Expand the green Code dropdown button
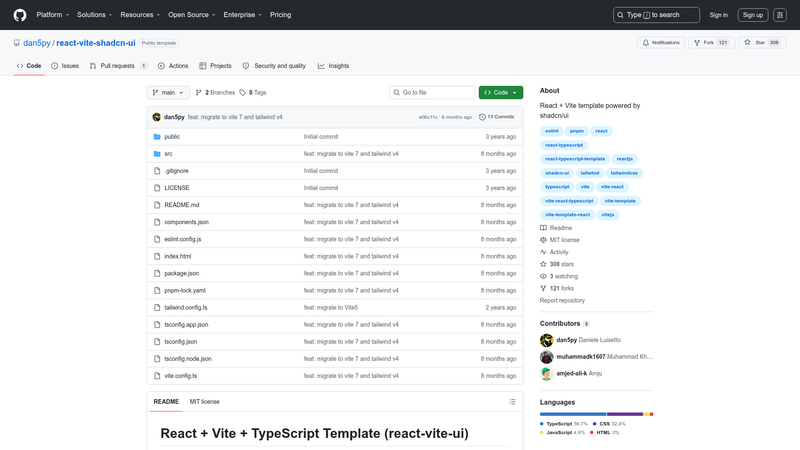The image size is (800, 450). pos(501,92)
